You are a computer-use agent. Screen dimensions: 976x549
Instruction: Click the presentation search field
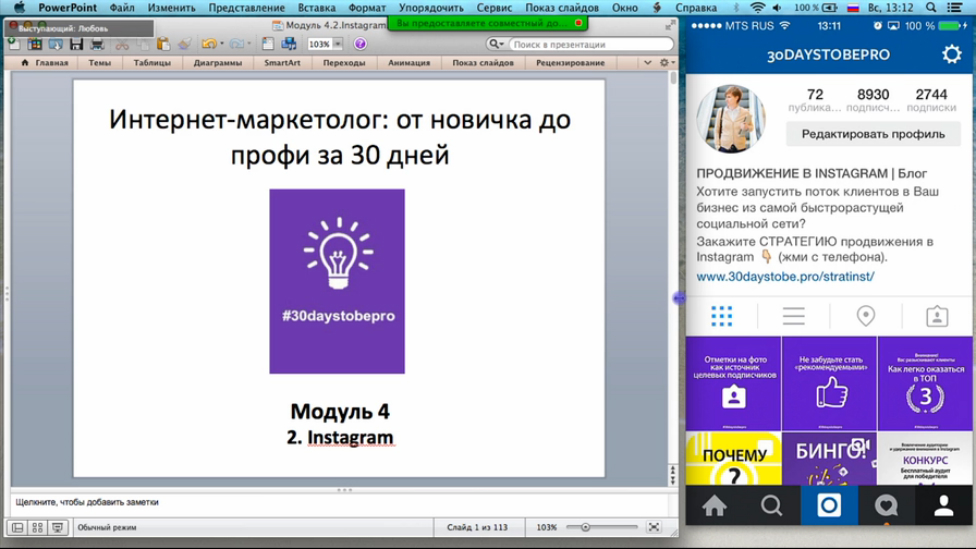(x=591, y=44)
